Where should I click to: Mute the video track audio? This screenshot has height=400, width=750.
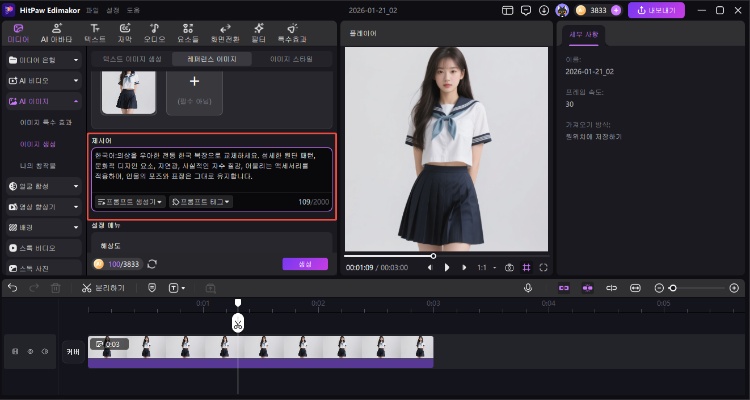45,351
